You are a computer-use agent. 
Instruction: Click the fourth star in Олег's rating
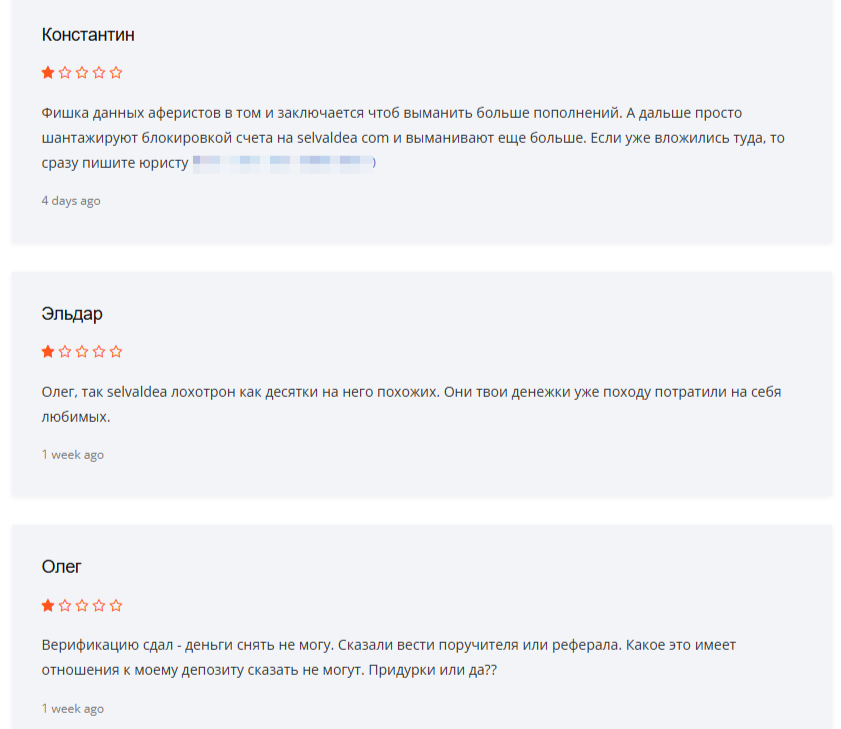click(99, 605)
